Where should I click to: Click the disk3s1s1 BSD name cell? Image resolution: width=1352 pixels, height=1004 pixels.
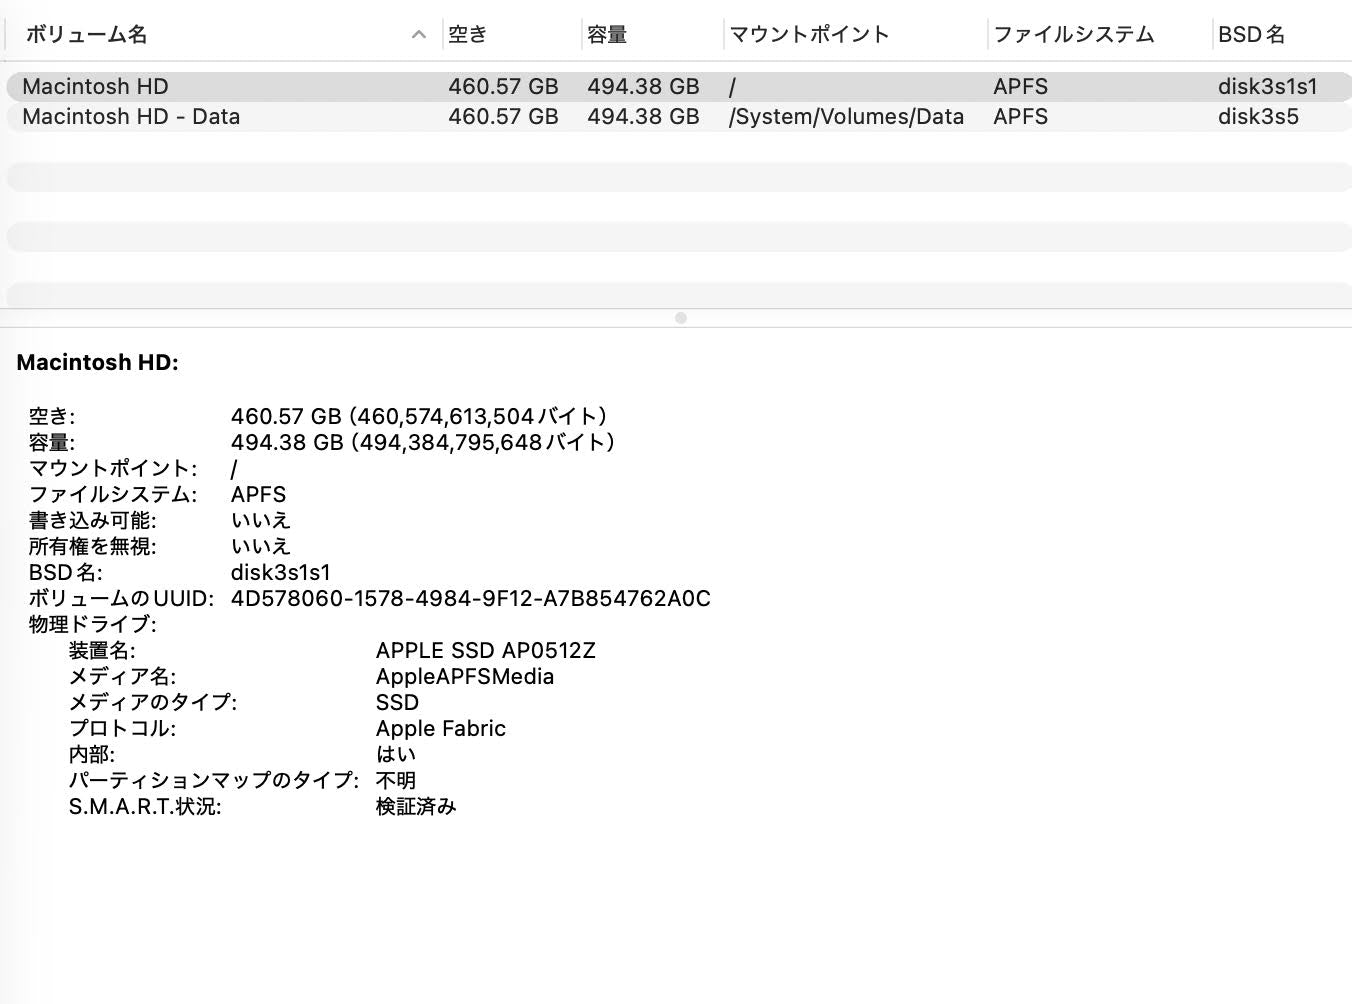1267,86
